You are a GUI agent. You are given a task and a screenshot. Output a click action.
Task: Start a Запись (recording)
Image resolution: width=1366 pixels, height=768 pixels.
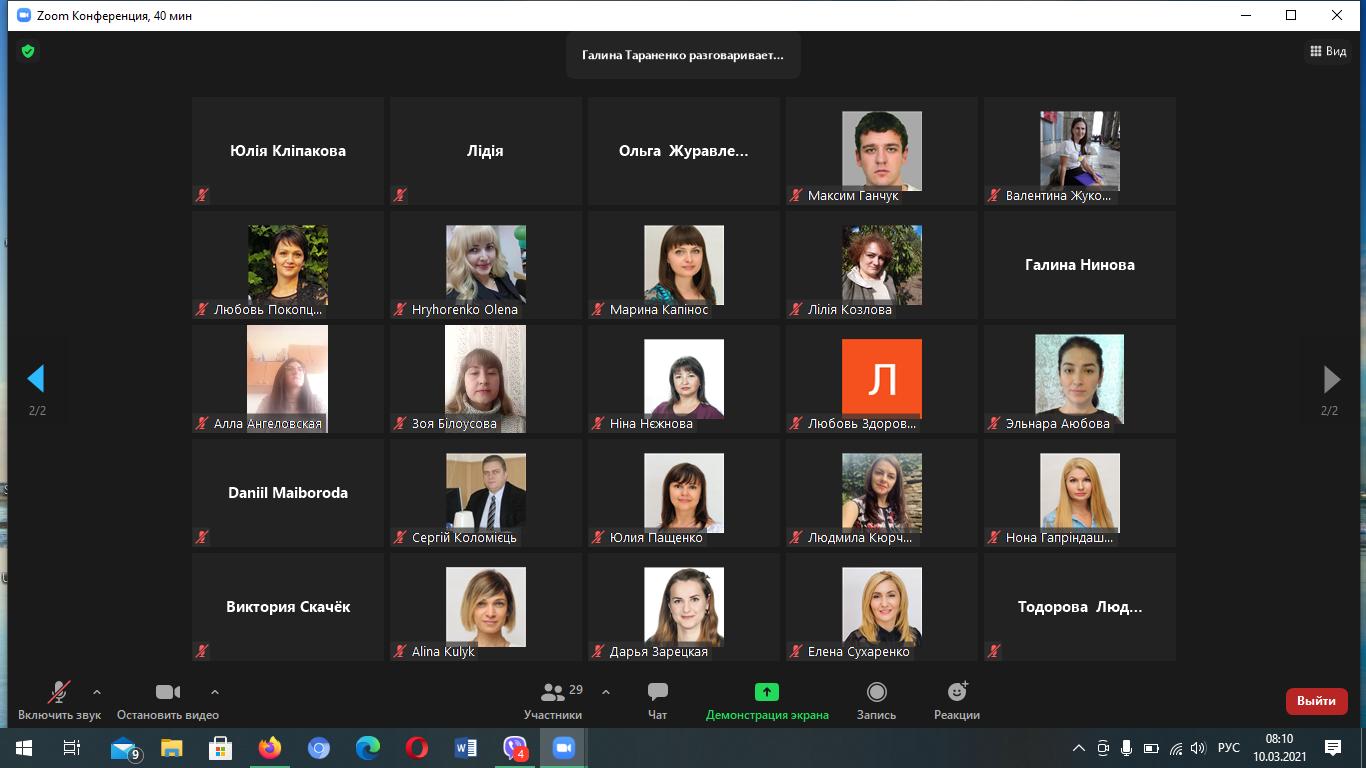(x=877, y=698)
